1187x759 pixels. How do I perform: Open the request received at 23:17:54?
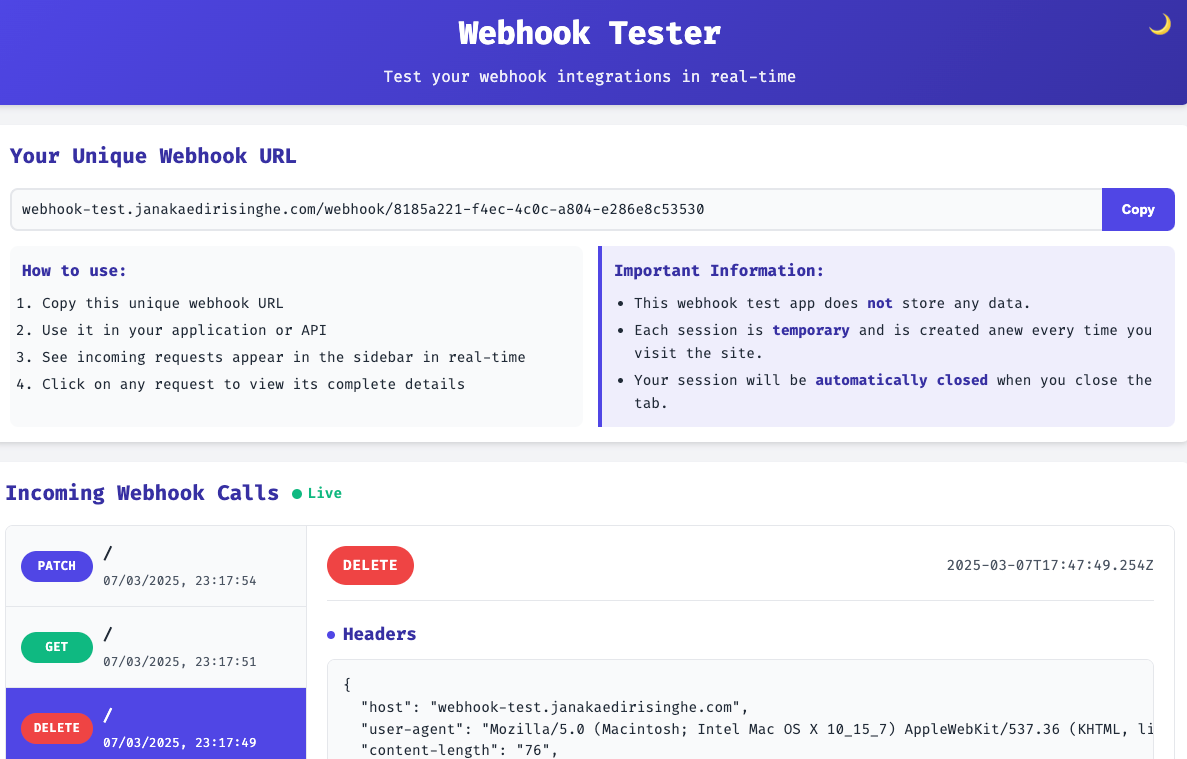[x=156, y=566]
